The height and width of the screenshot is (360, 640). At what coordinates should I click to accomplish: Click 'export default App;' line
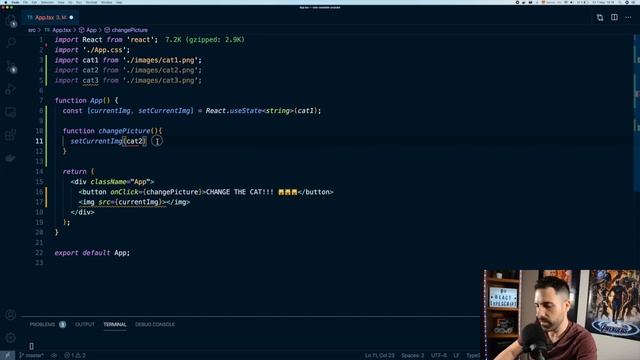92,253
